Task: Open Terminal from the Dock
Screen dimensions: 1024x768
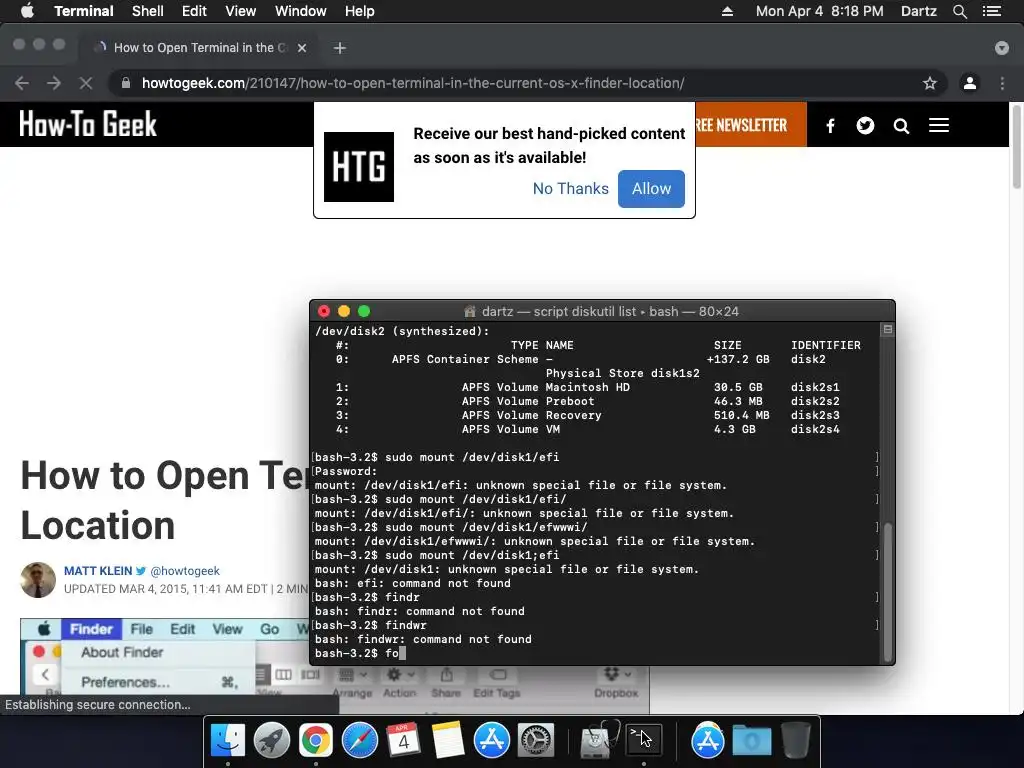Action: click(x=644, y=741)
